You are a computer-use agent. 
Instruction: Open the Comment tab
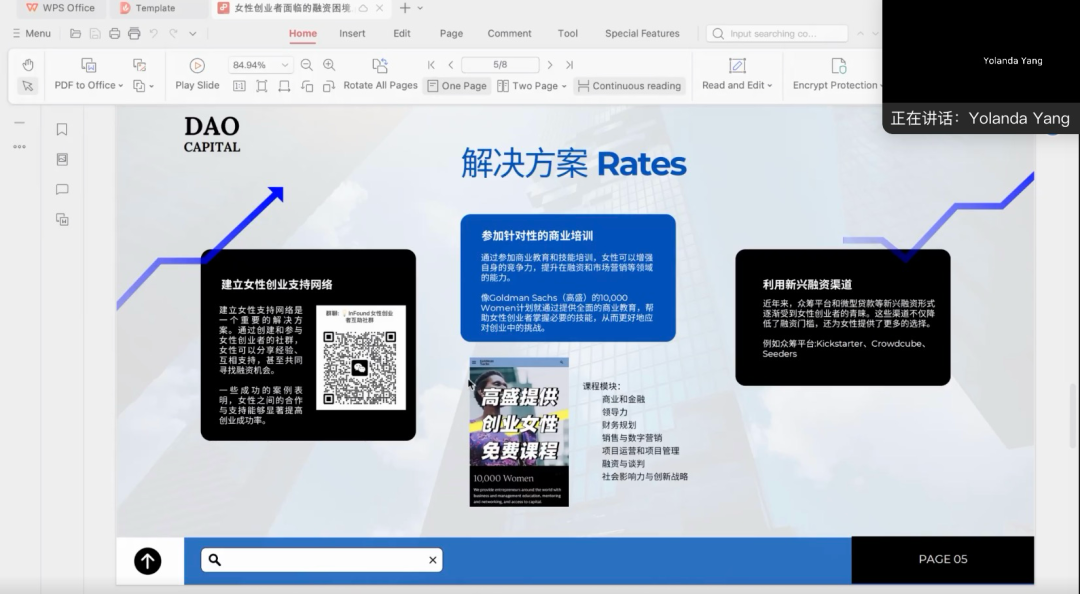point(509,33)
